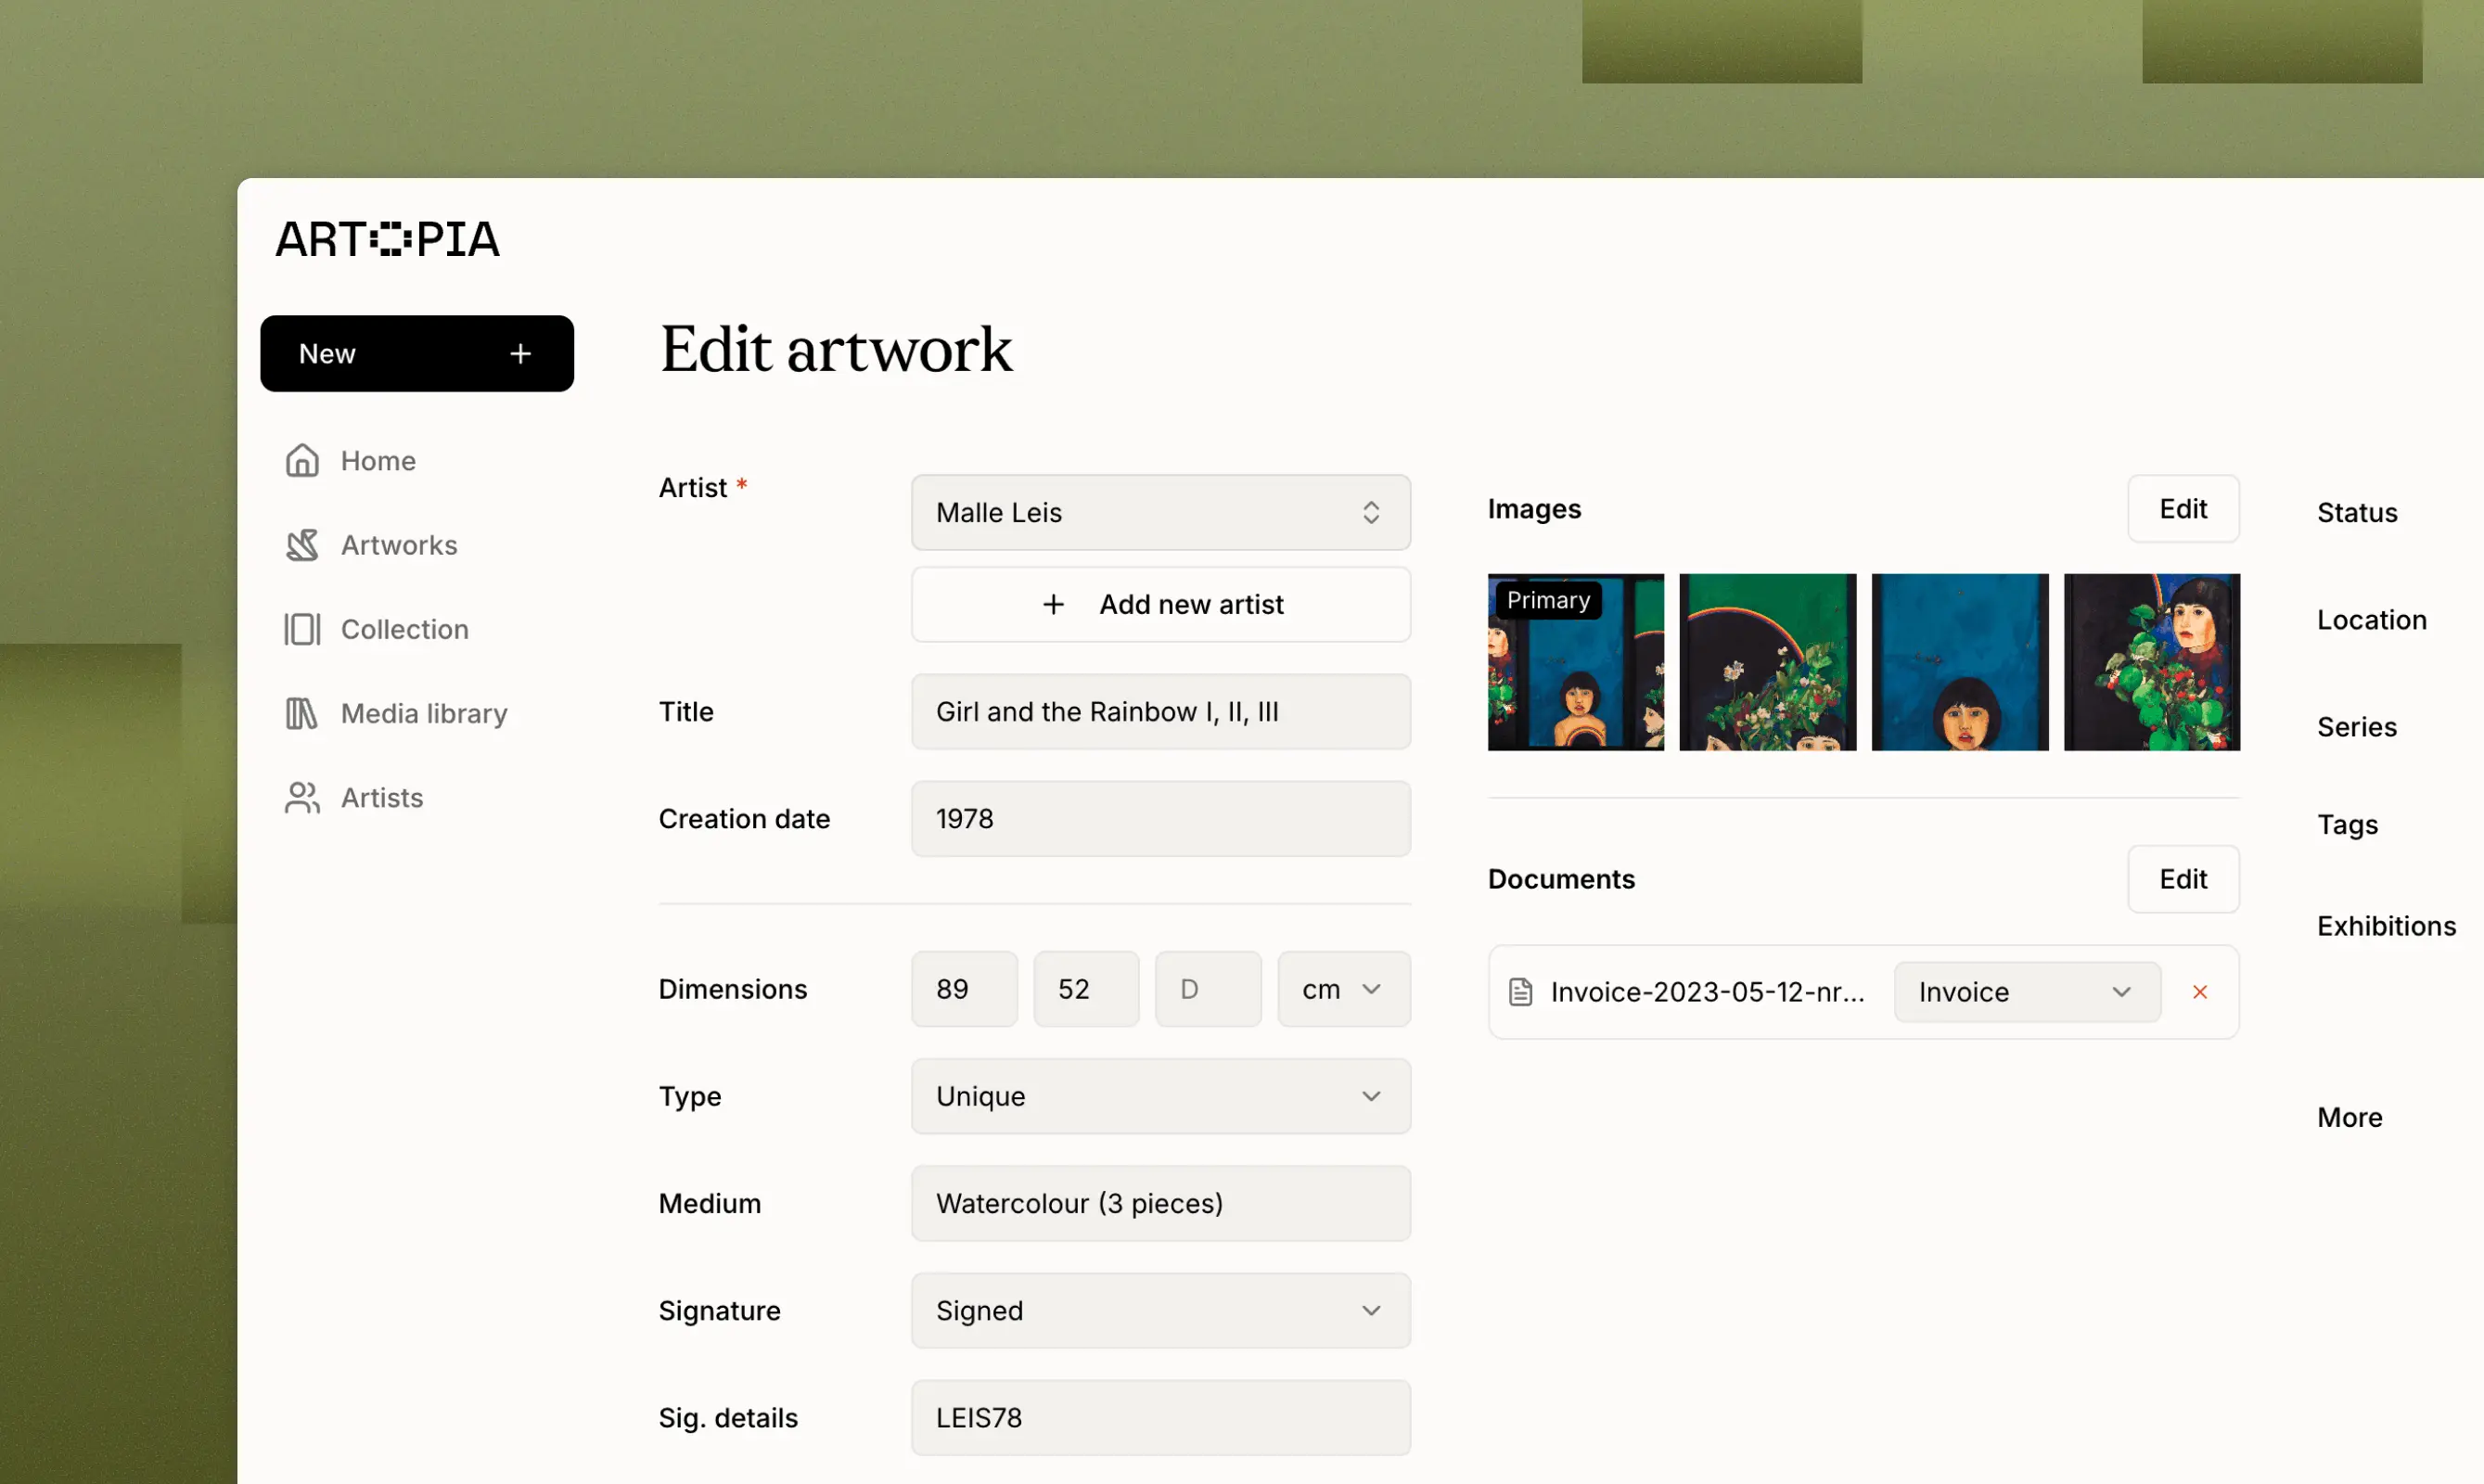Screen dimensions: 2484x1484
Task: Open the Invoice document type dropdown
Action: (x=2026, y=991)
